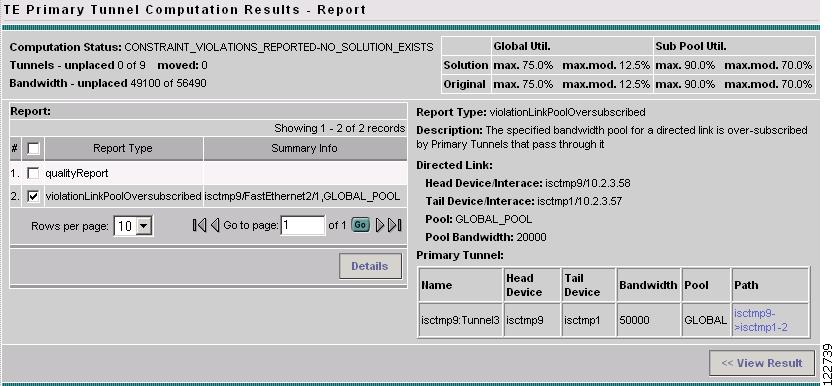
Task: Toggle the select-all checkbox in header
Action: [33, 149]
